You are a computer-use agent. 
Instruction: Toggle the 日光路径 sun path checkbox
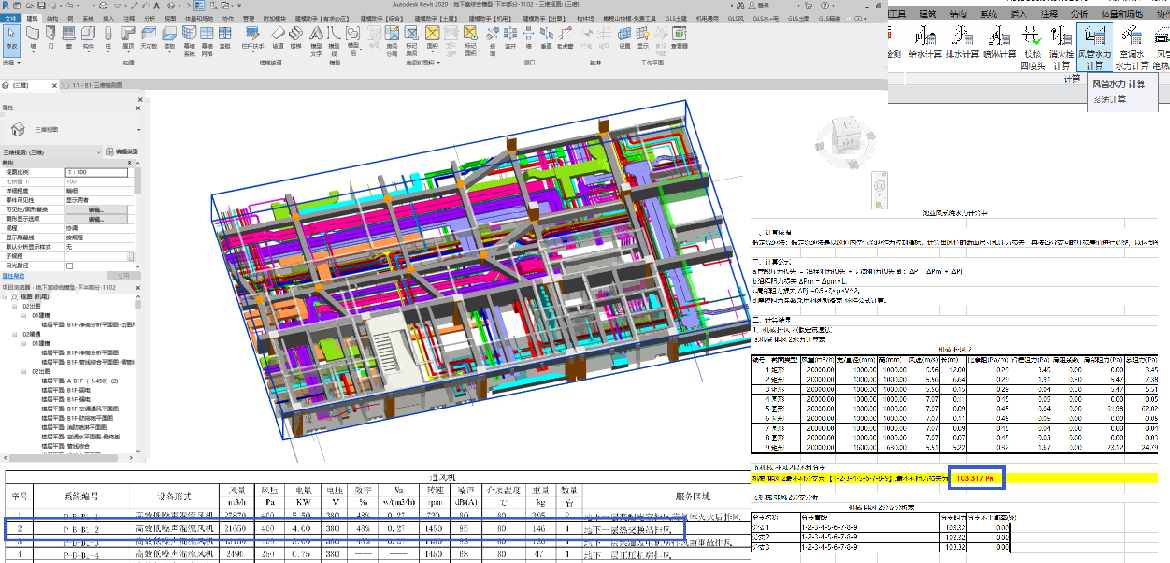tap(69, 265)
